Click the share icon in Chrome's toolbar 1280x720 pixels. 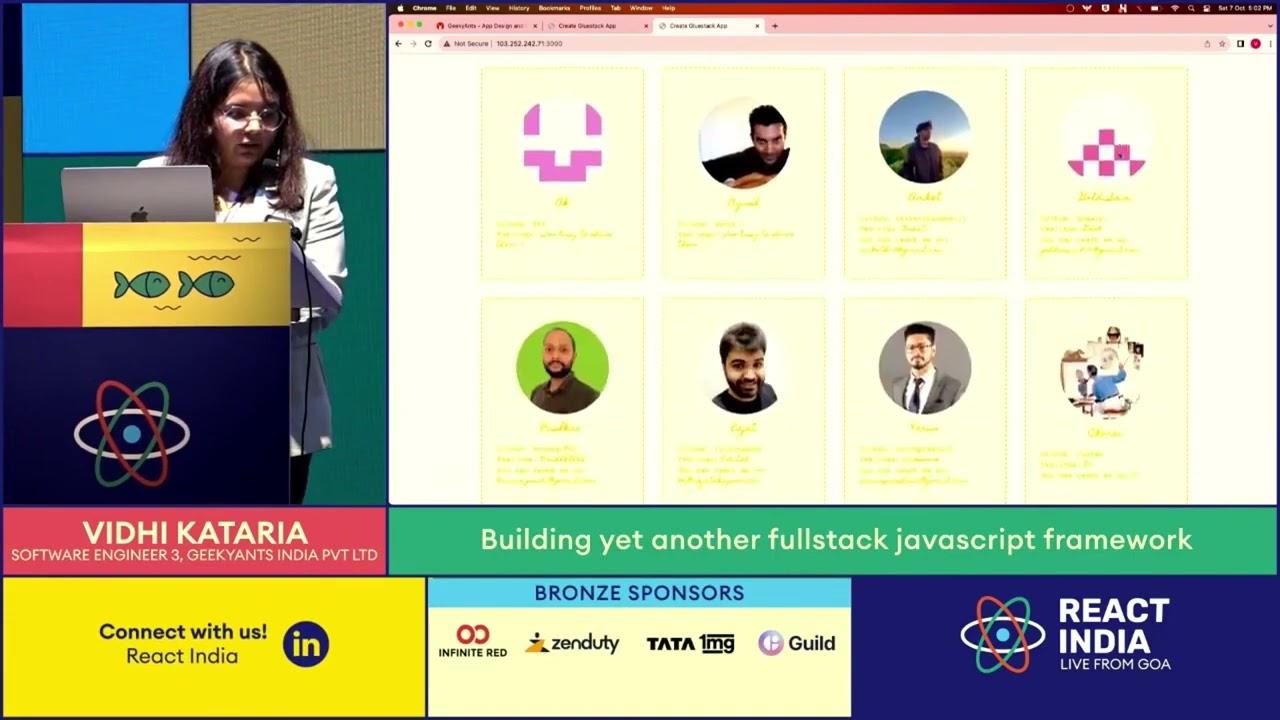pos(1208,44)
